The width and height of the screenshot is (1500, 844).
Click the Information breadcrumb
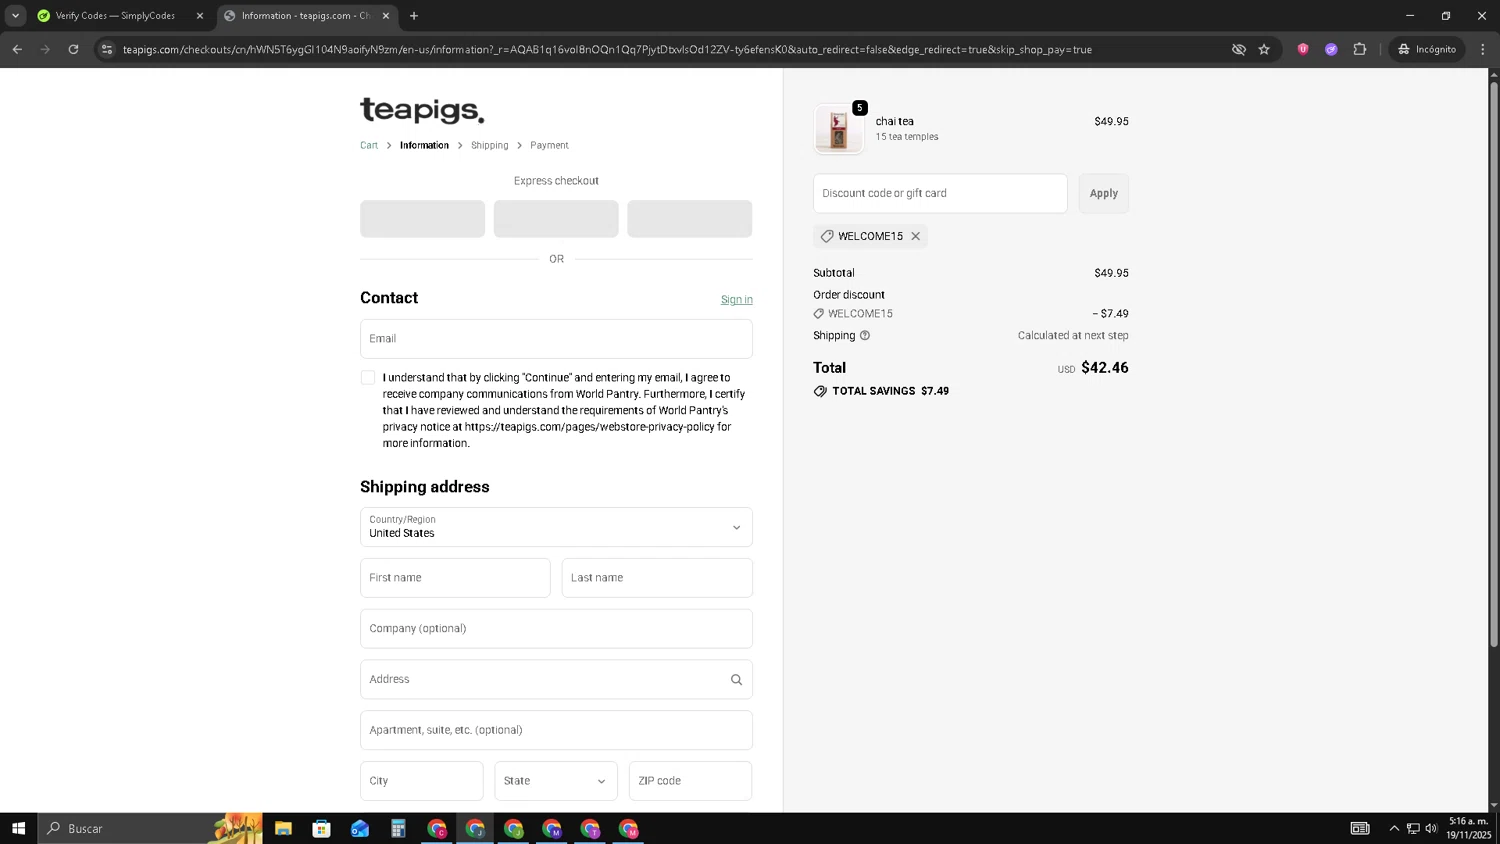(424, 145)
